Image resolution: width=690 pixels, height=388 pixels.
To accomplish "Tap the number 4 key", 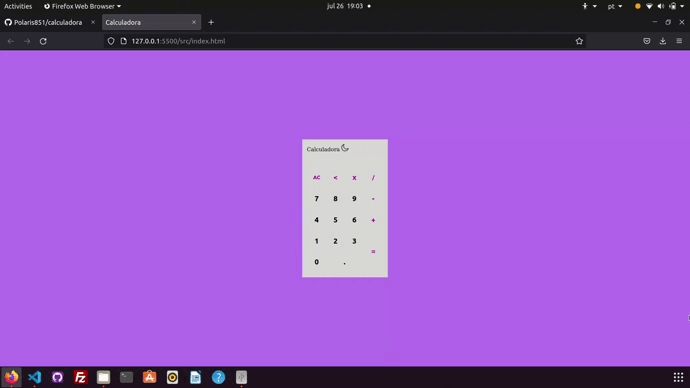I will click(316, 220).
